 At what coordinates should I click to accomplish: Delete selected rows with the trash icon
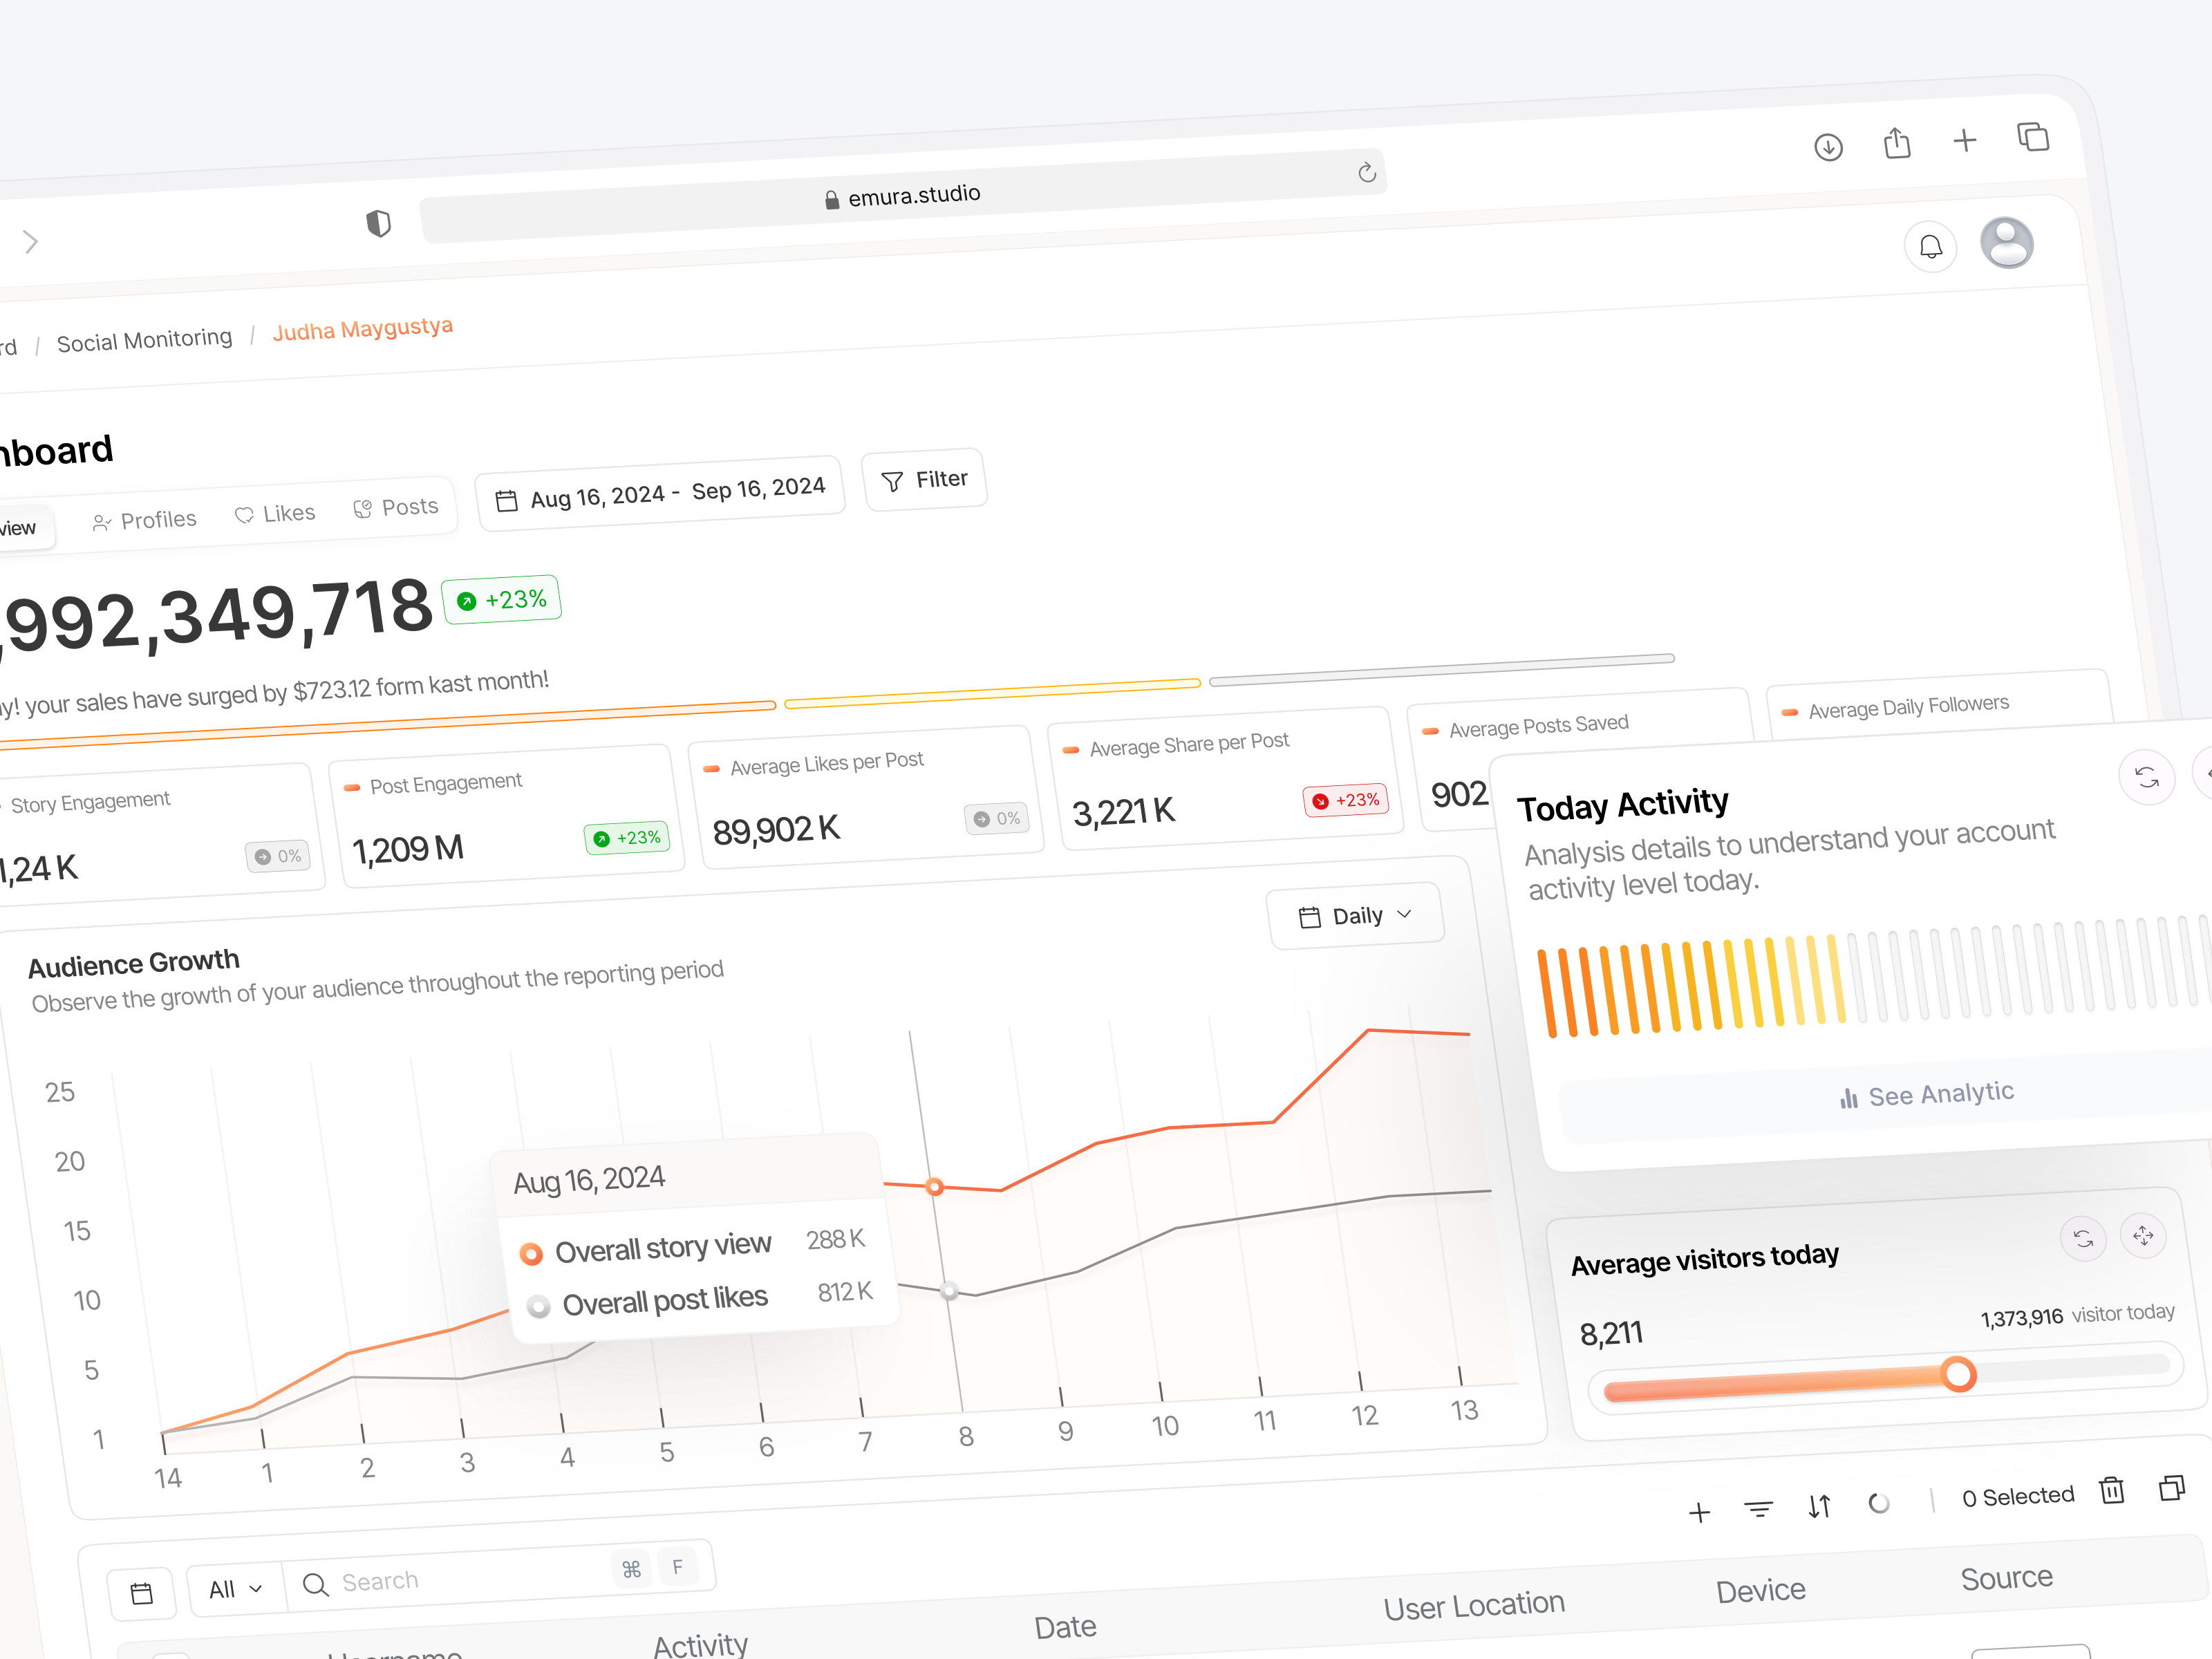pyautogui.click(x=2112, y=1491)
